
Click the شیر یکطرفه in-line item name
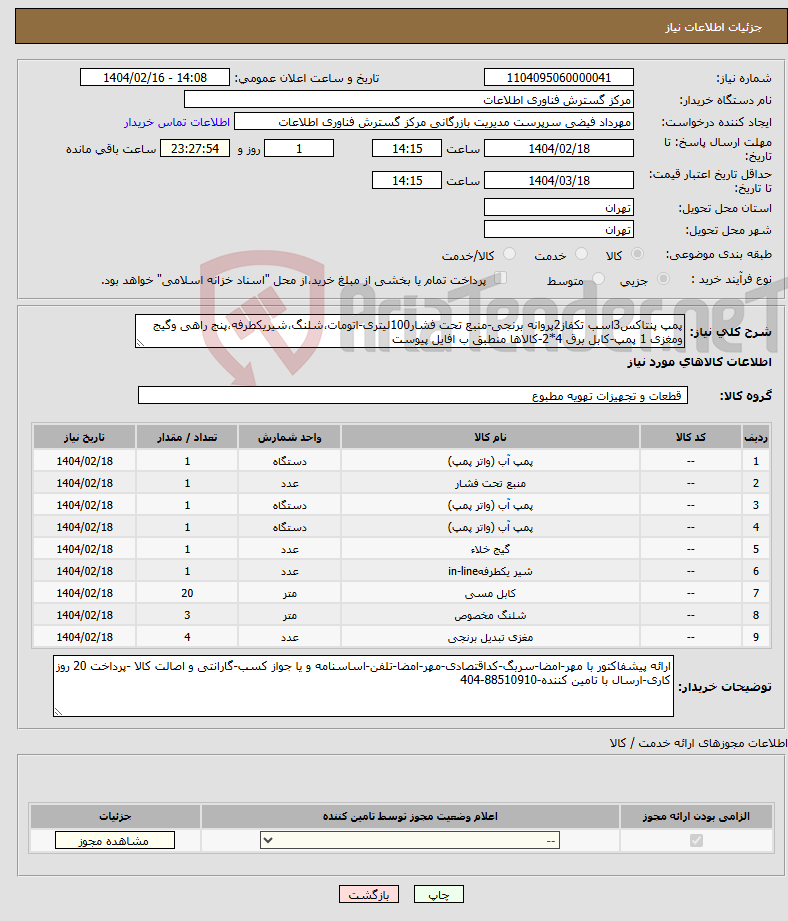(x=490, y=572)
